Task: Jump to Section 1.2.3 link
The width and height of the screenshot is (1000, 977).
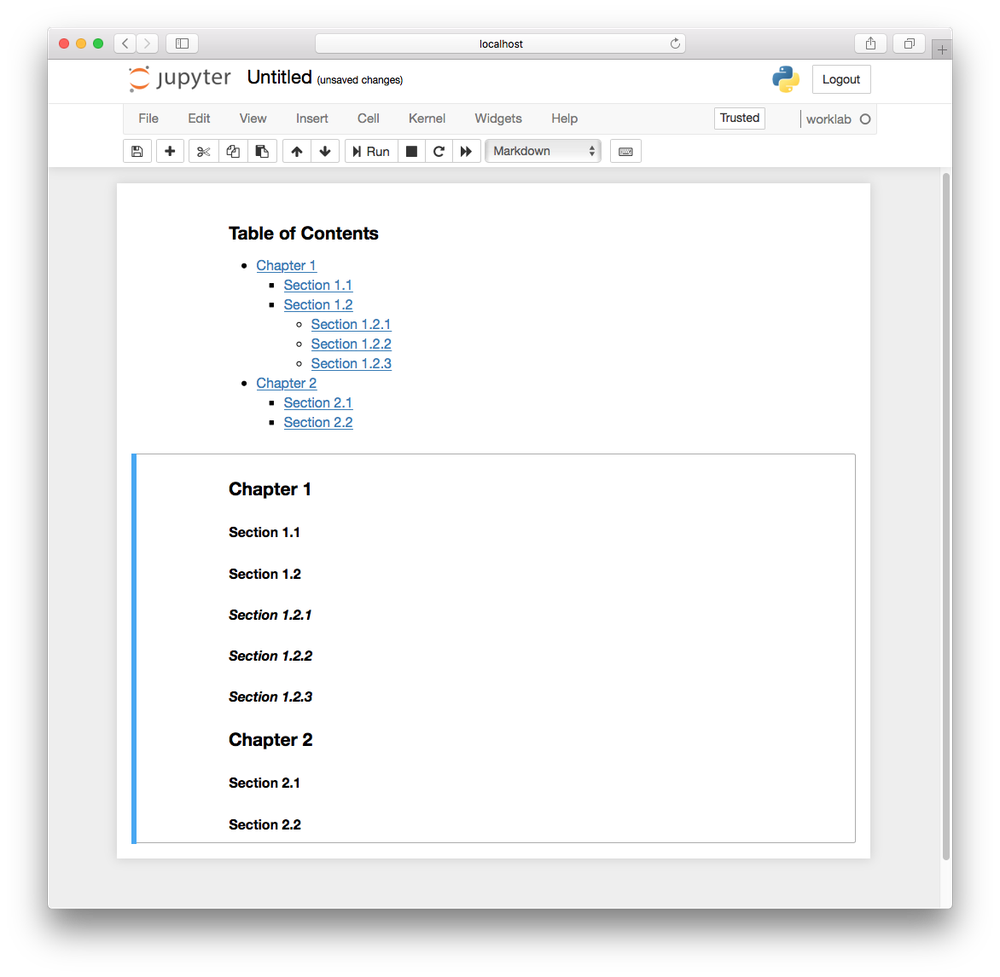Action: (x=351, y=364)
